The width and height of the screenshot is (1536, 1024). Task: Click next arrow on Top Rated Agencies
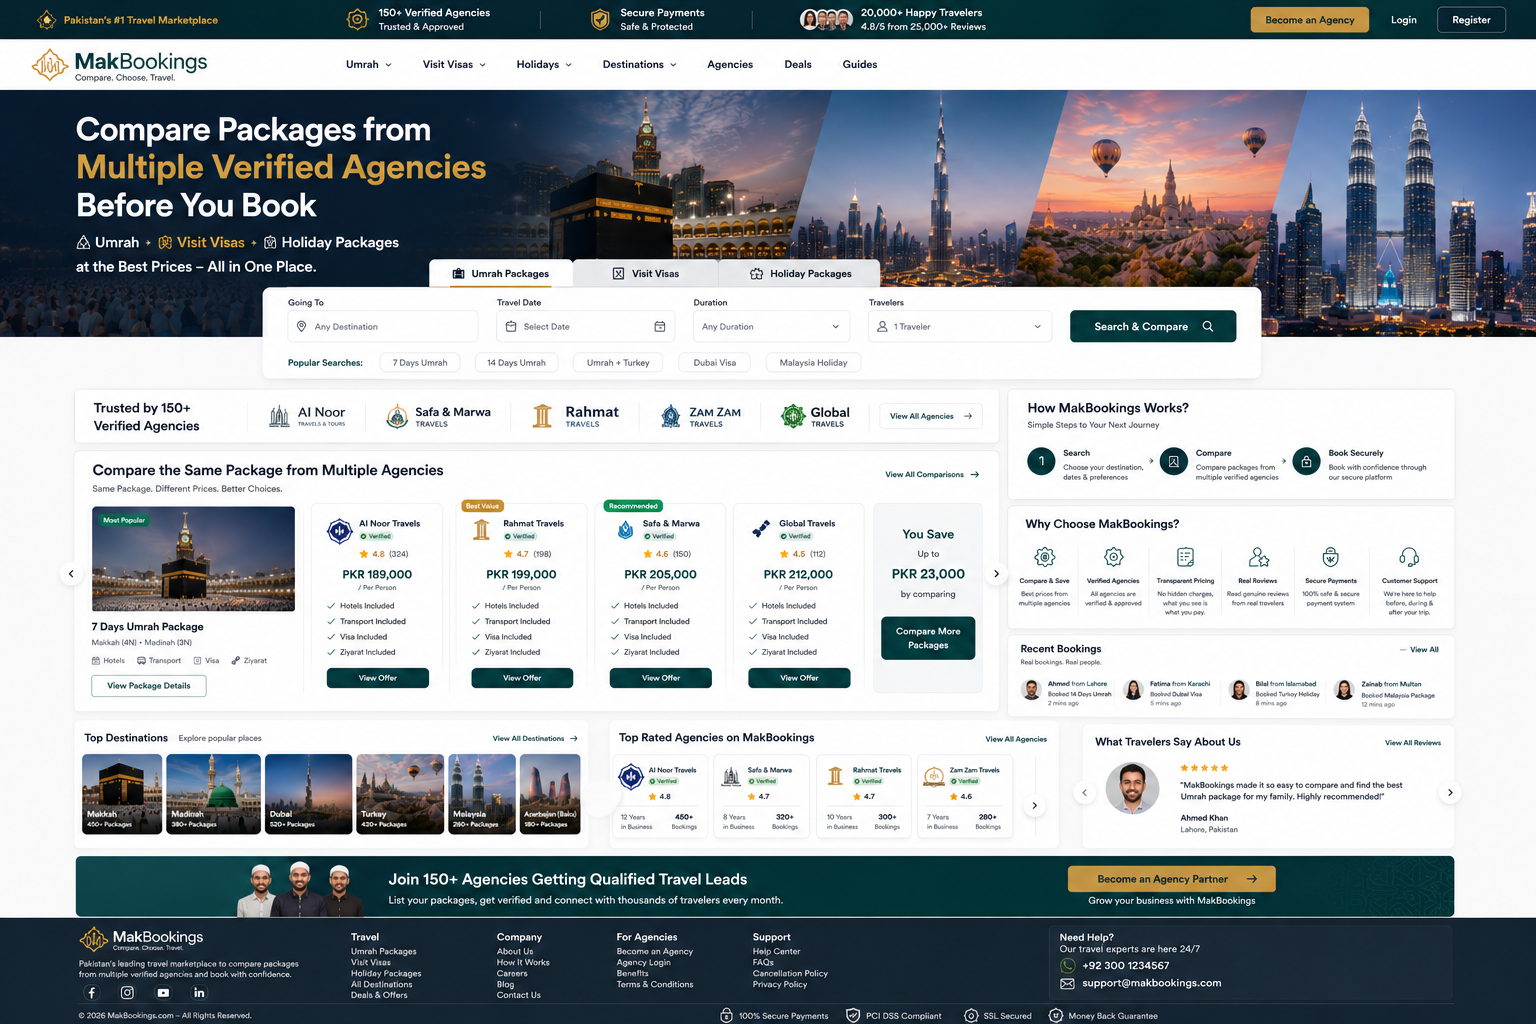[1034, 805]
